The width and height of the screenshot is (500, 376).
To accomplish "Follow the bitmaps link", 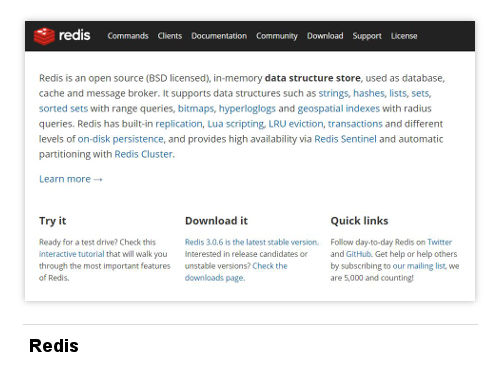I will pos(196,109).
